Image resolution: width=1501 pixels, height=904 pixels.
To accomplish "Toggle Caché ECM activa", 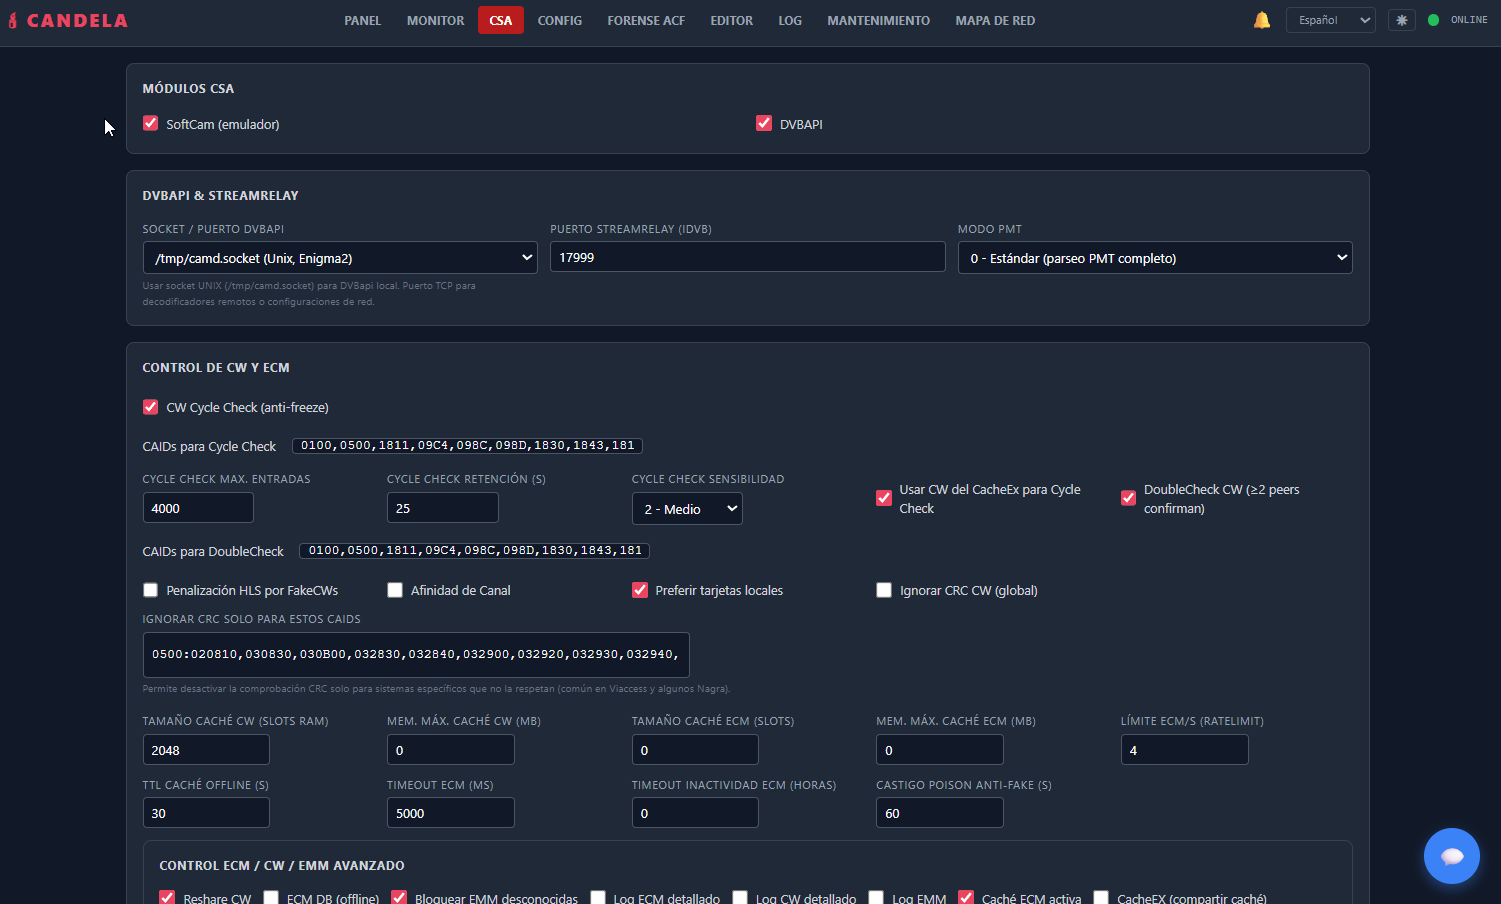I will 966,898.
